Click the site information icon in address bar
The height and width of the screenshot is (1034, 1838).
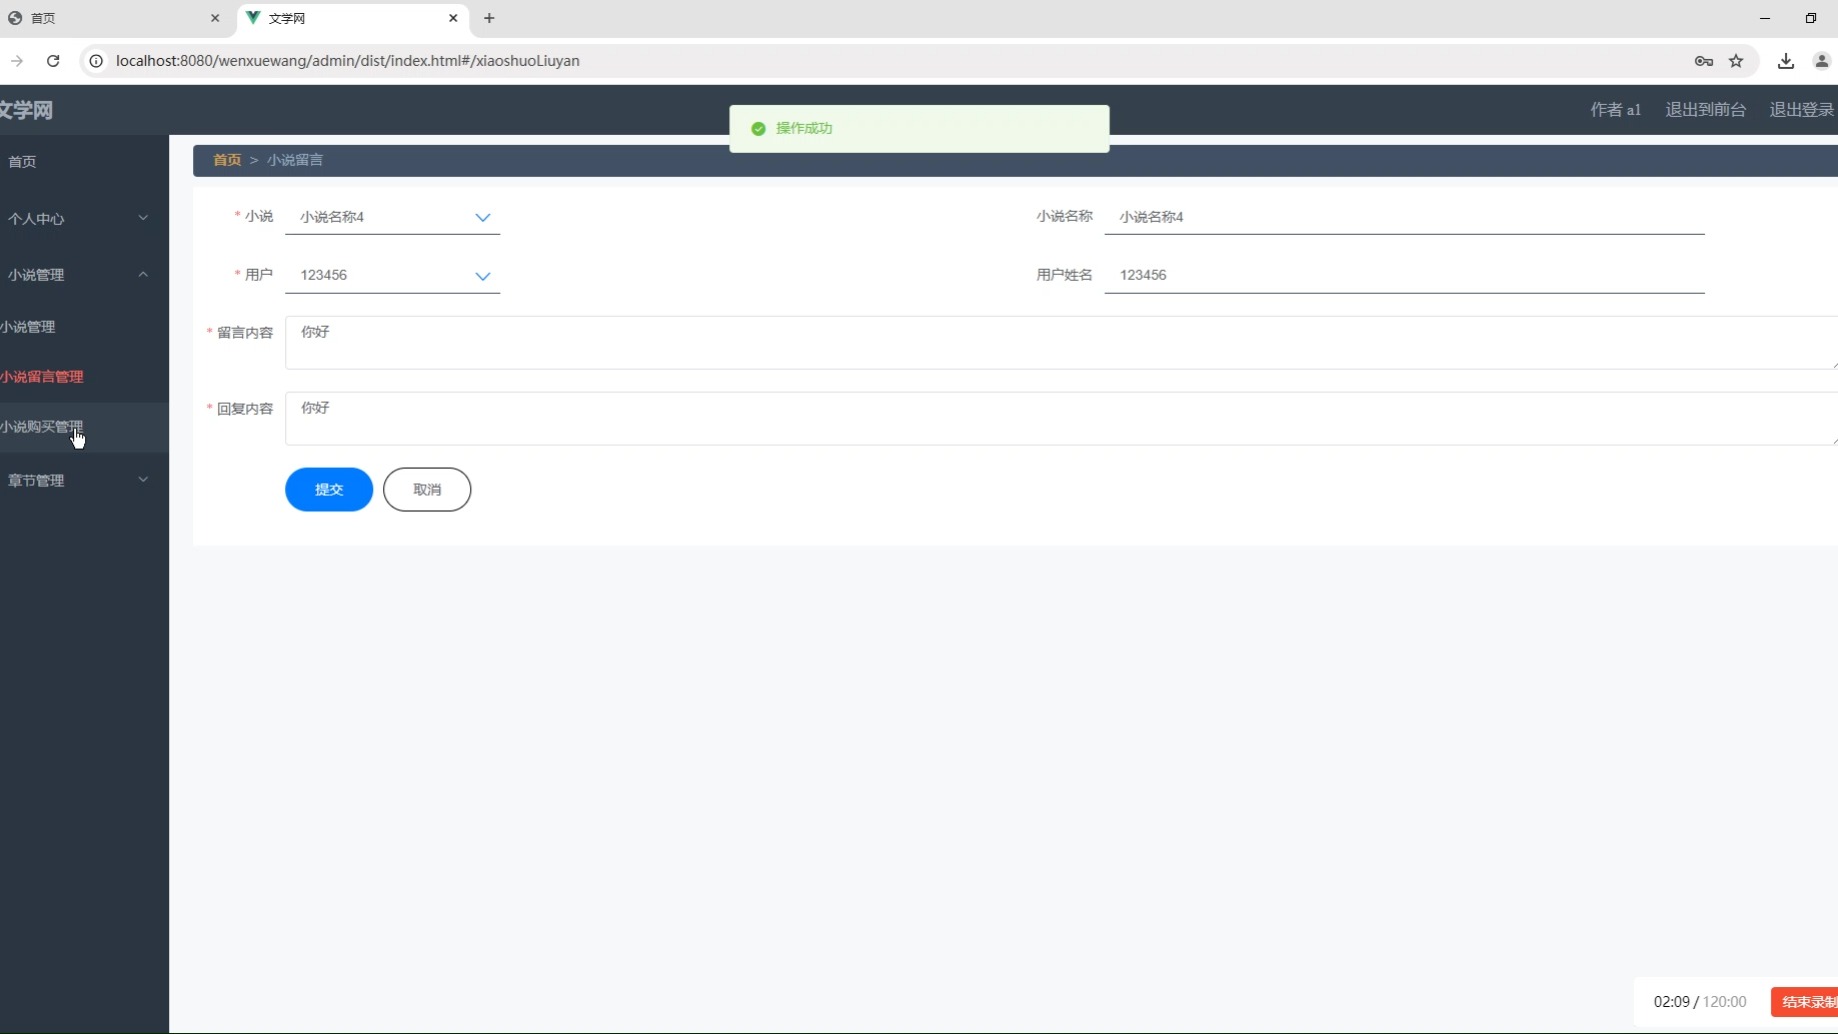[x=96, y=61]
